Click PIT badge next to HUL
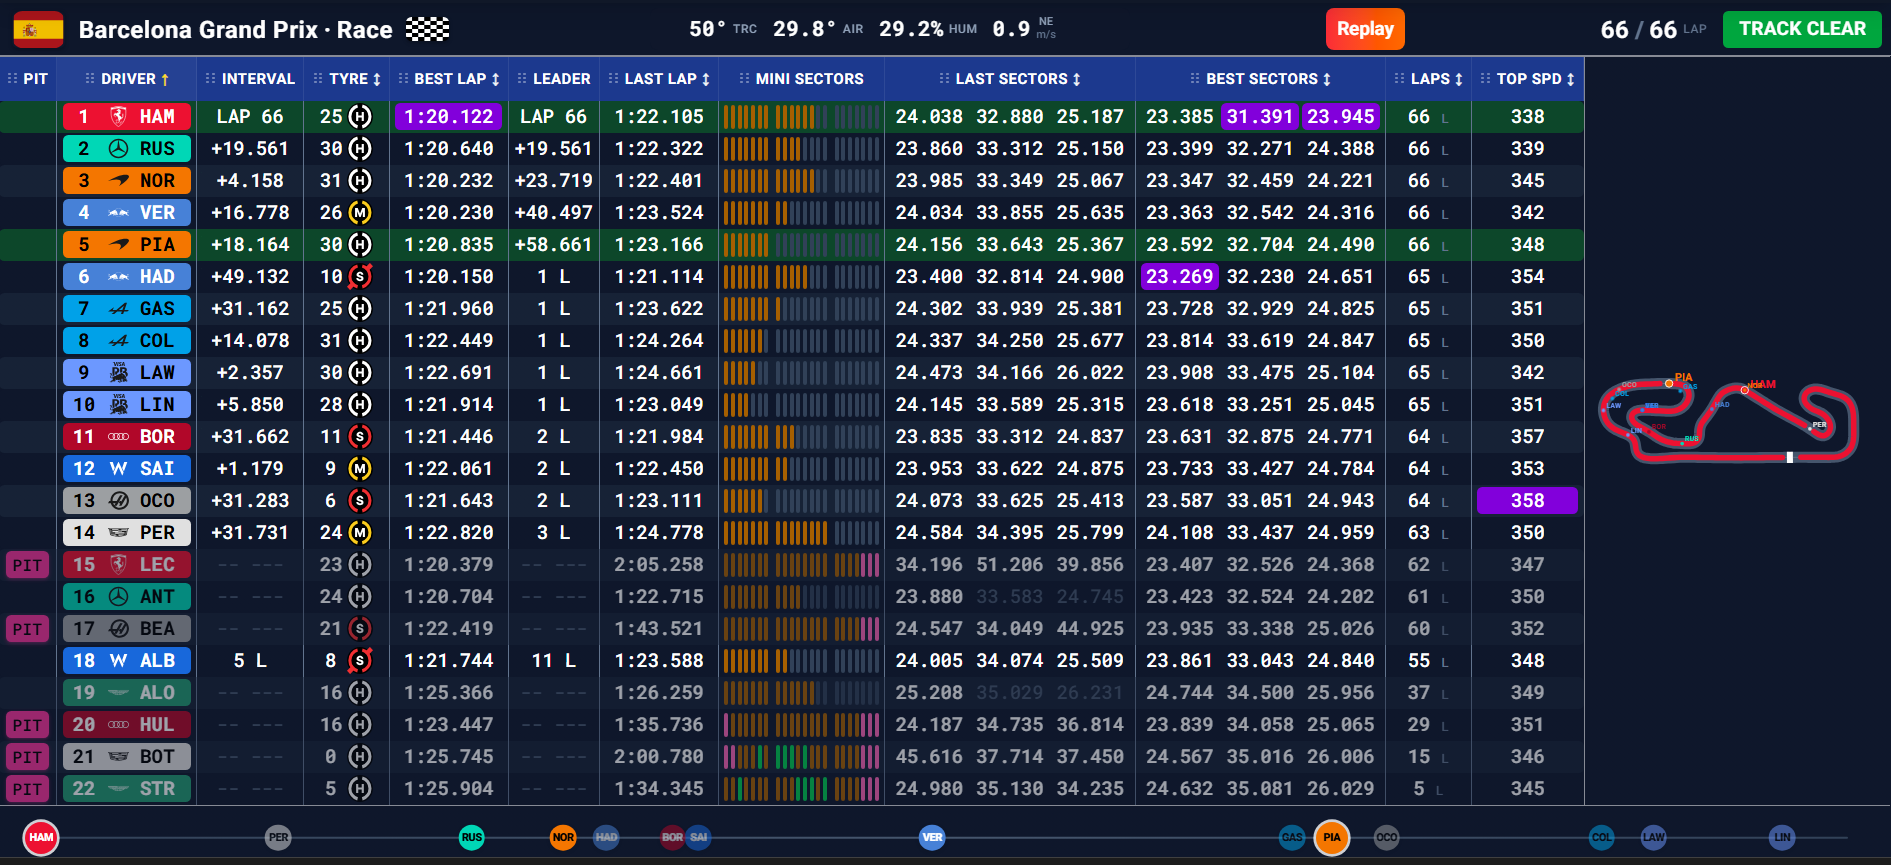 point(27,725)
